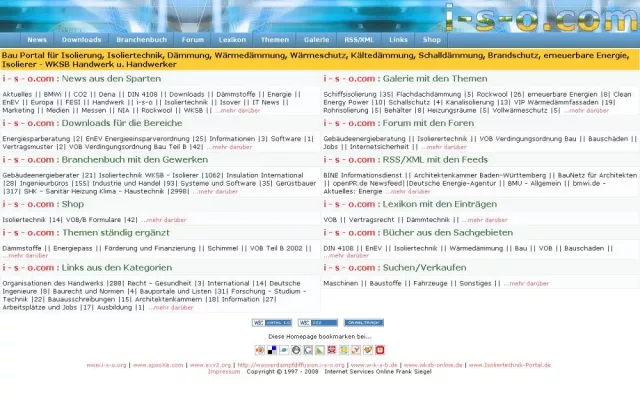
Task: Click 'Schiffsisolierung' in the Galerie list
Action: pos(350,94)
